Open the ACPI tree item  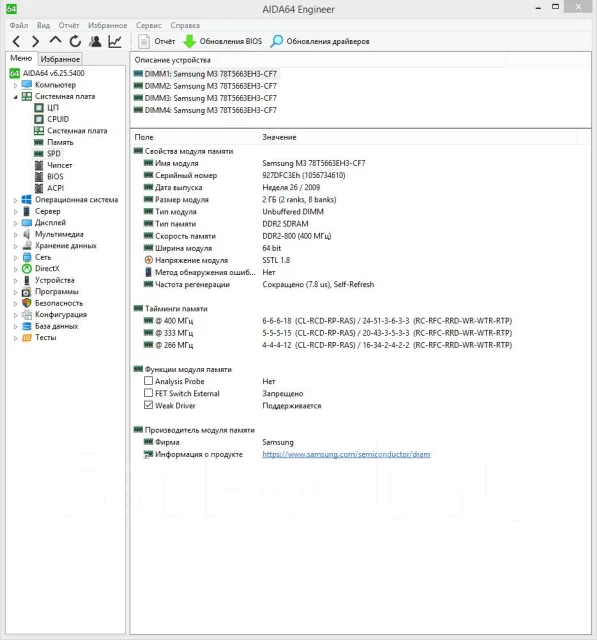pyautogui.click(x=55, y=188)
